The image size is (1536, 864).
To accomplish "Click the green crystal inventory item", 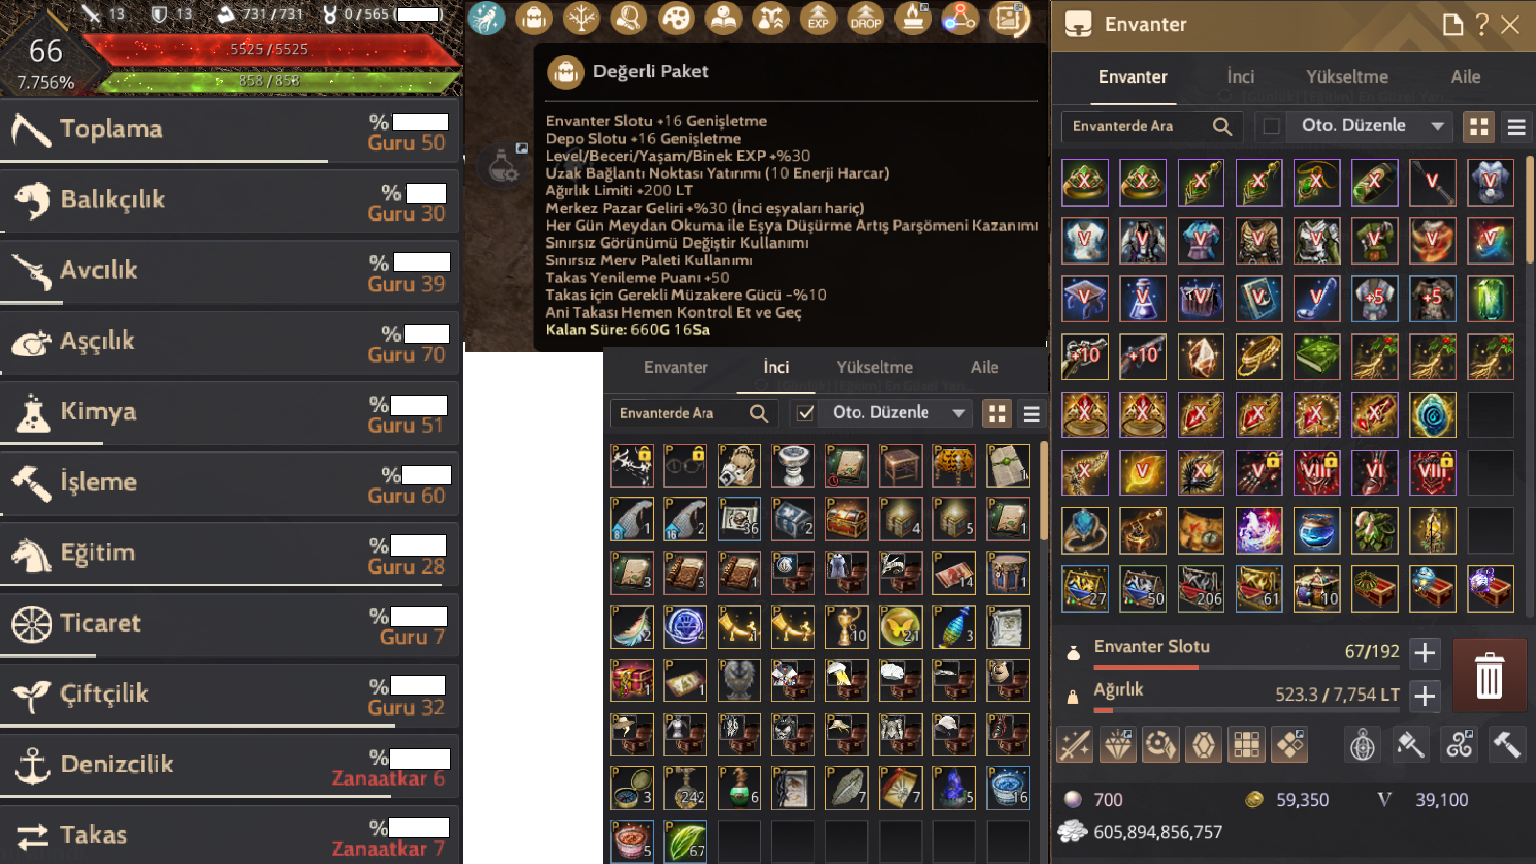I will coord(1490,298).
